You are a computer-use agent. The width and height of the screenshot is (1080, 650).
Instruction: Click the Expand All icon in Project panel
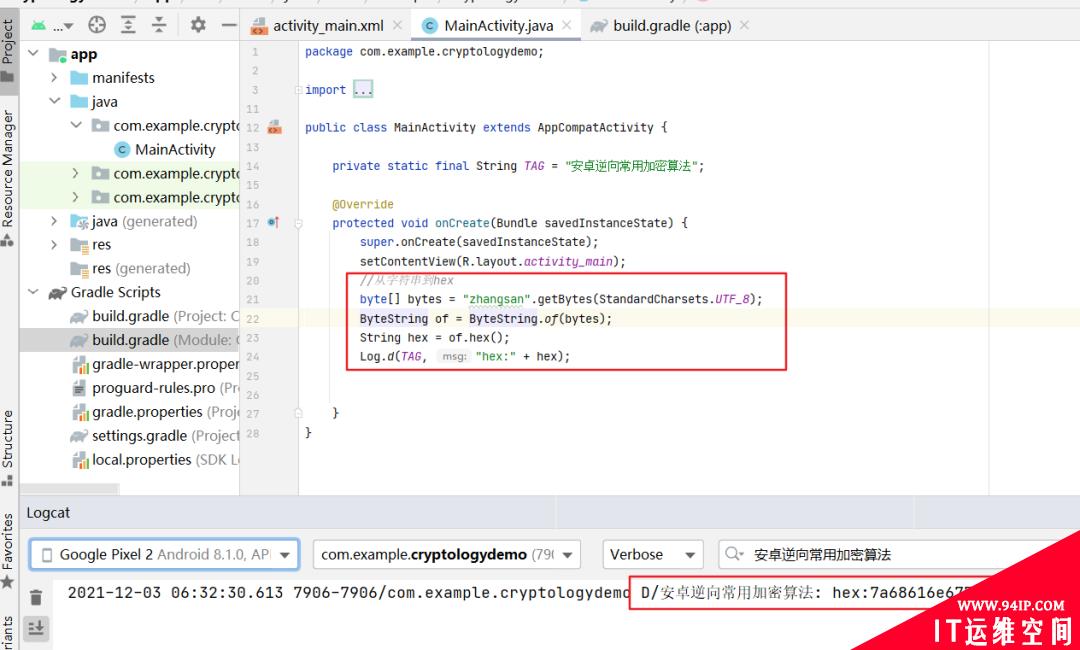click(x=128, y=25)
